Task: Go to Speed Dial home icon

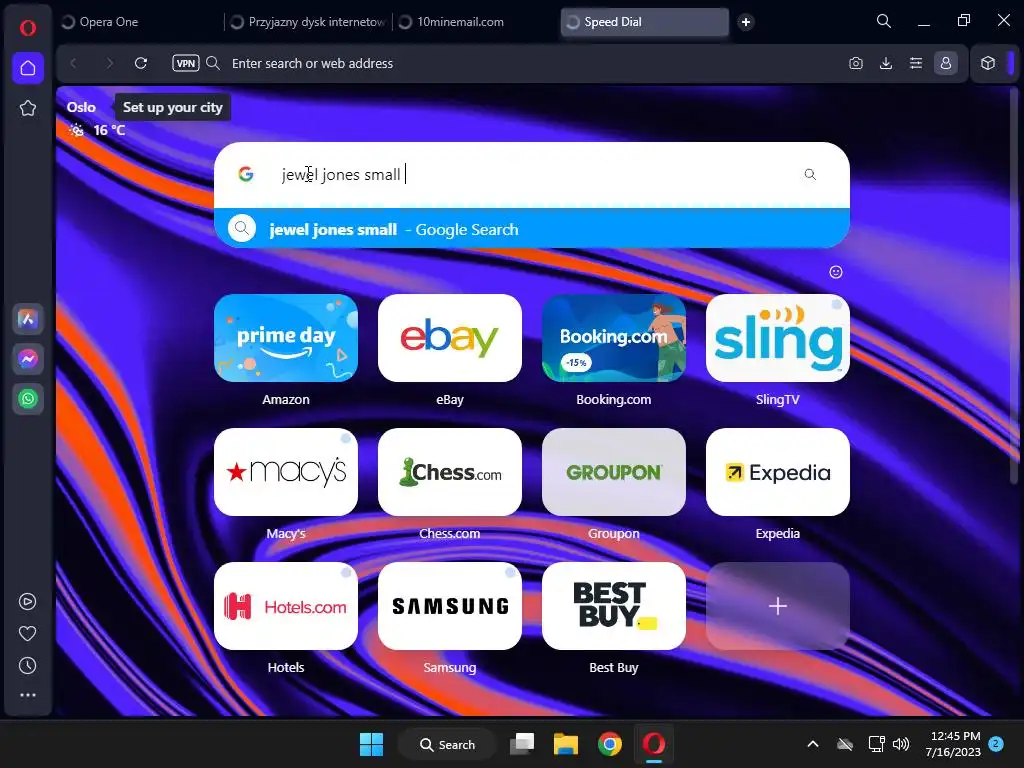Action: coord(27,68)
